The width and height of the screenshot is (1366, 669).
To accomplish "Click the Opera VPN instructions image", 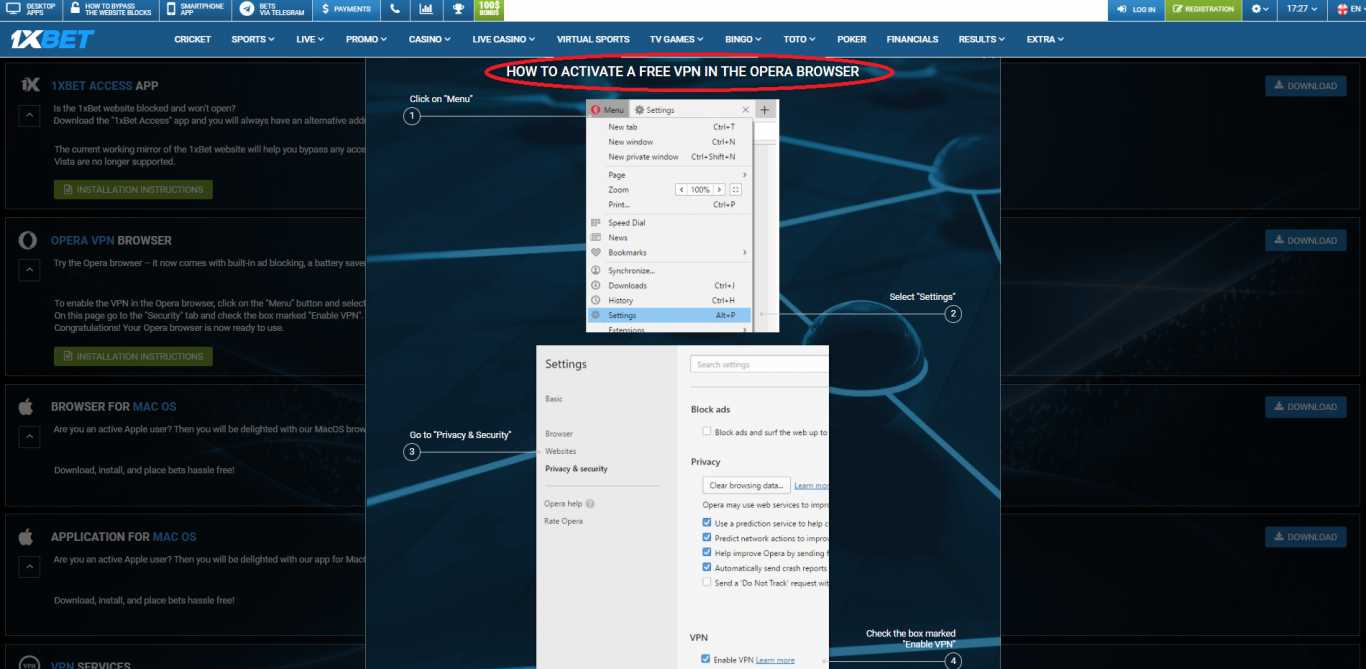I will 683,363.
